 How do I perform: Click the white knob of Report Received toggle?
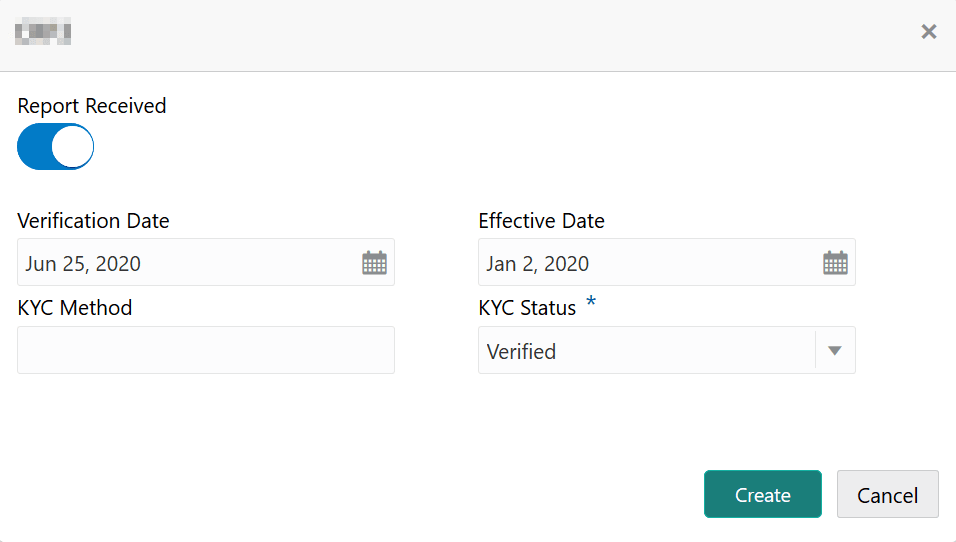point(72,147)
